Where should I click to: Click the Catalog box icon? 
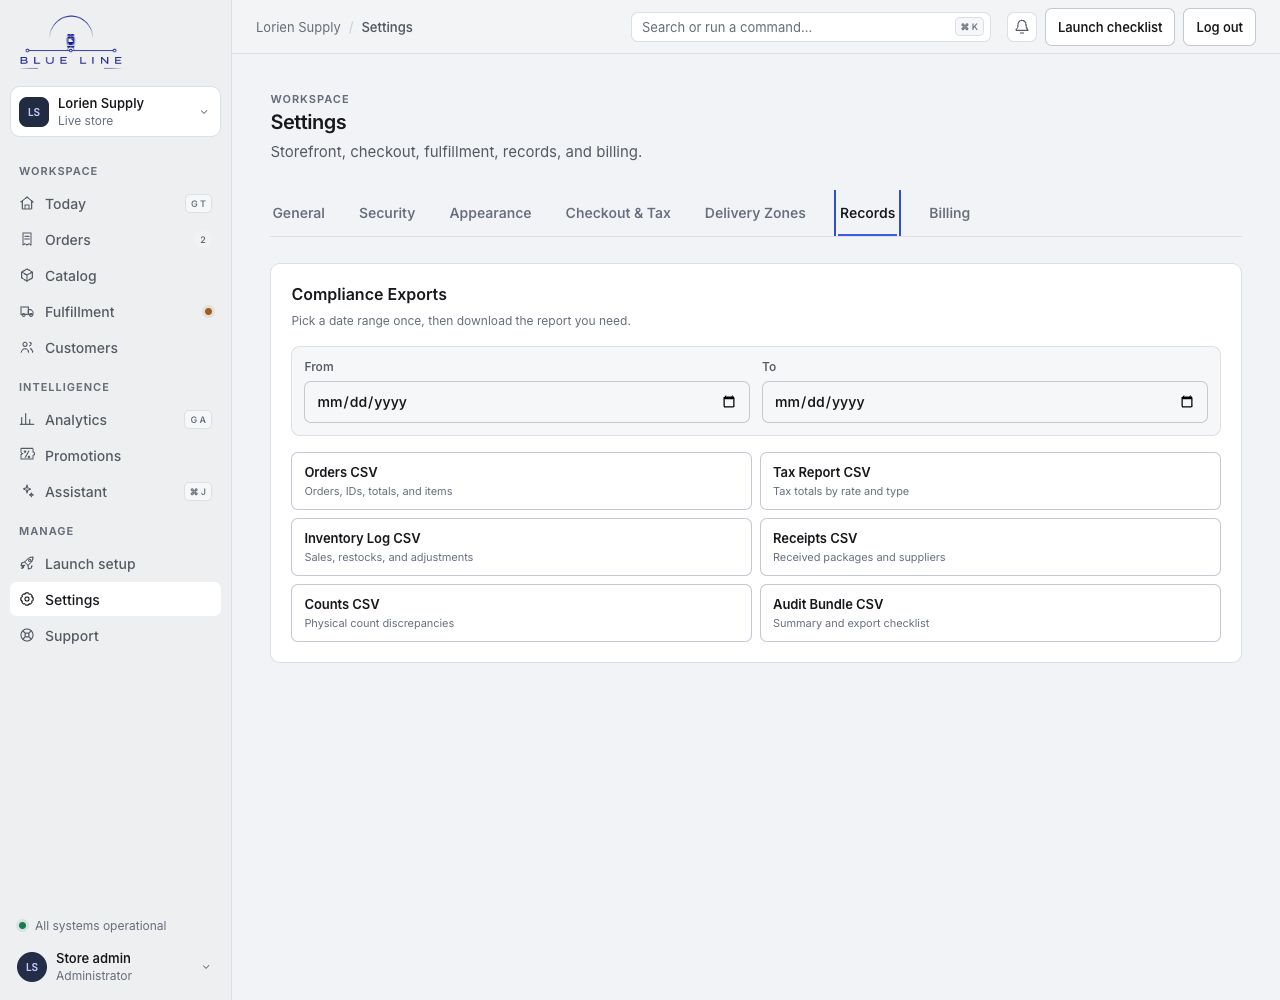(x=27, y=275)
